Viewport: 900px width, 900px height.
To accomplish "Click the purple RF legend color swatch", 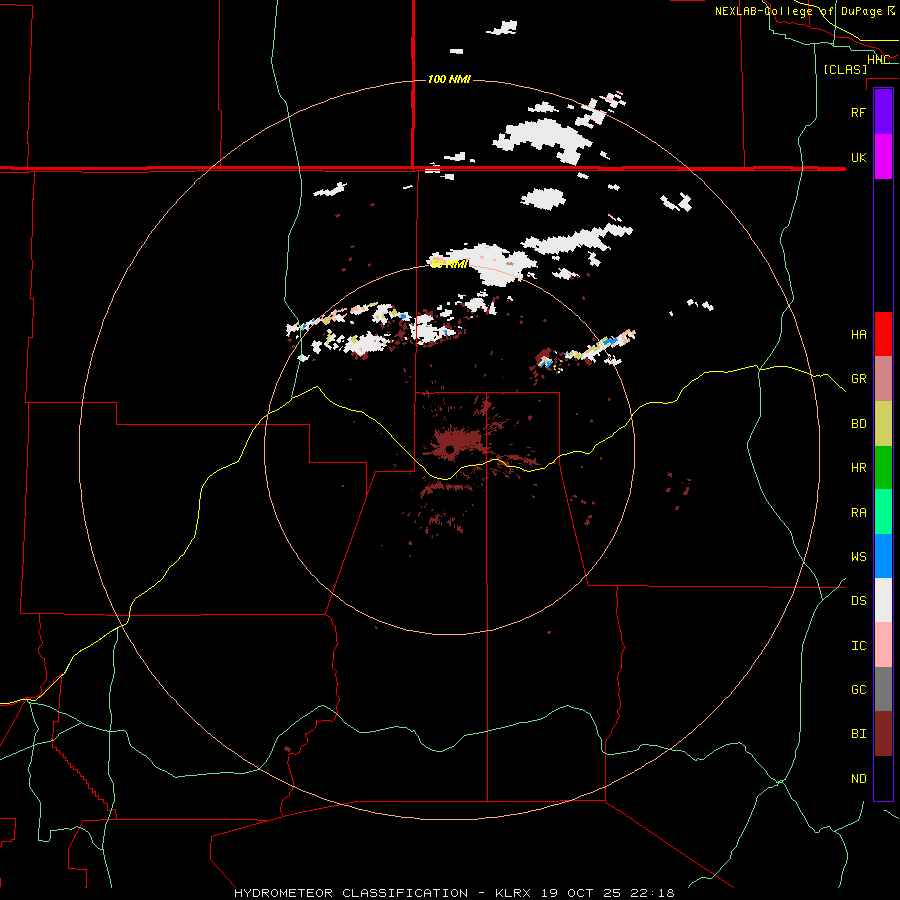I will [883, 112].
